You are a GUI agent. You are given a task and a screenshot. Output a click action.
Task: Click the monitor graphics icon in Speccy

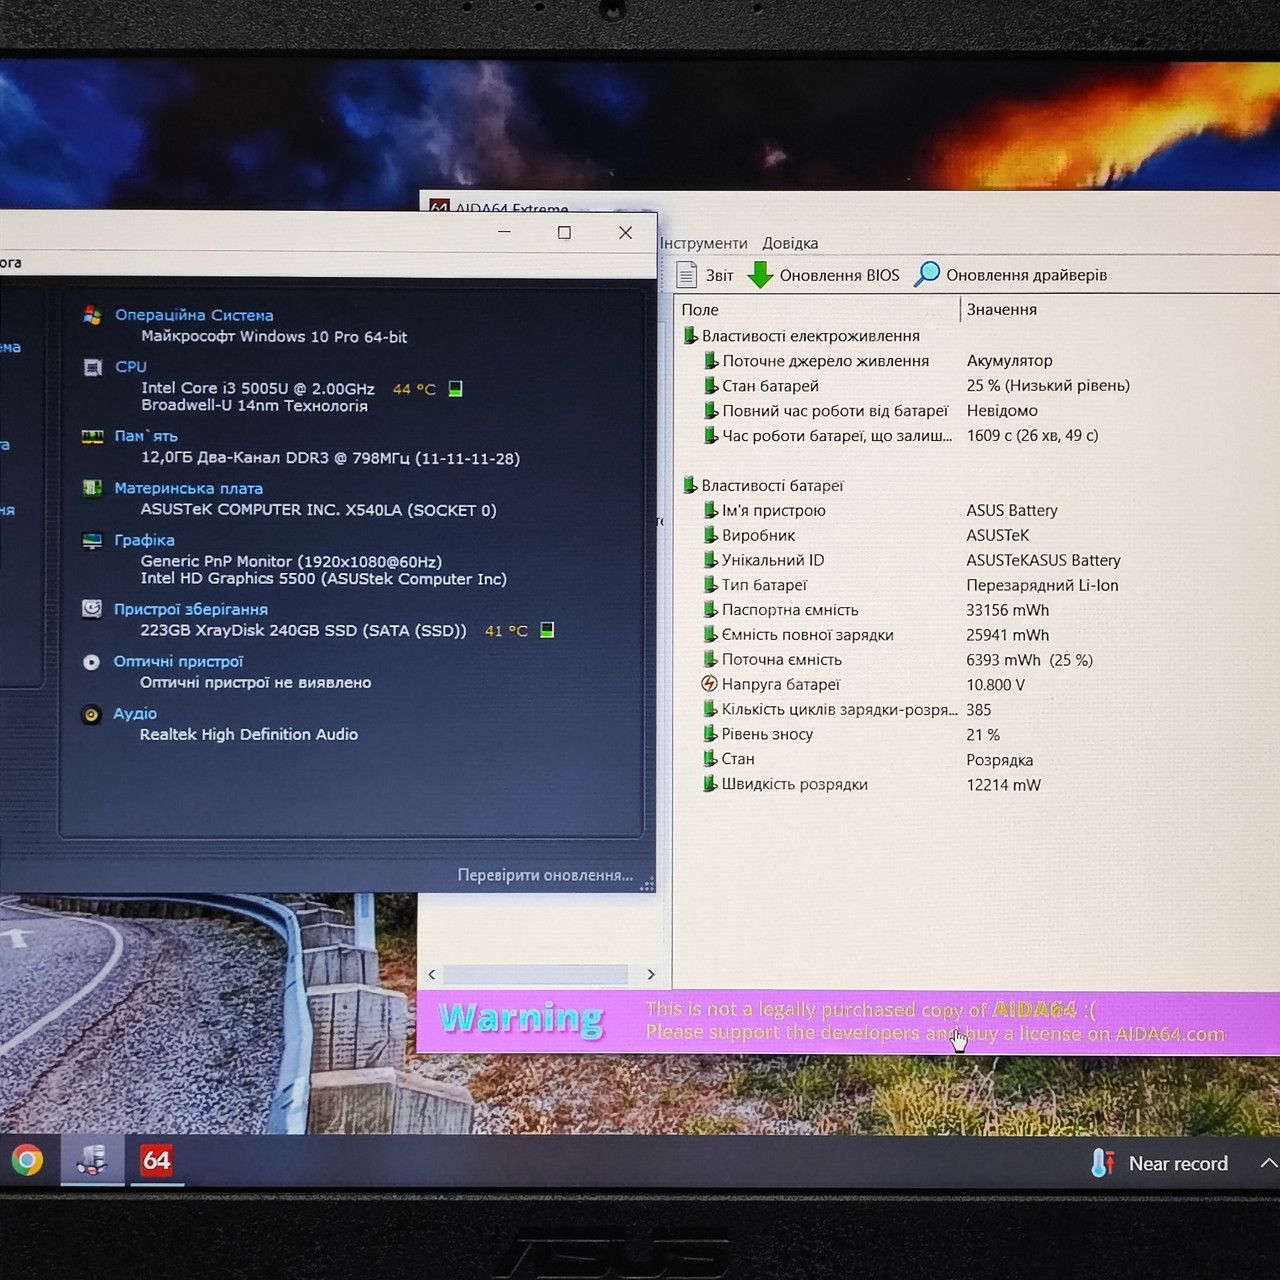(92, 541)
